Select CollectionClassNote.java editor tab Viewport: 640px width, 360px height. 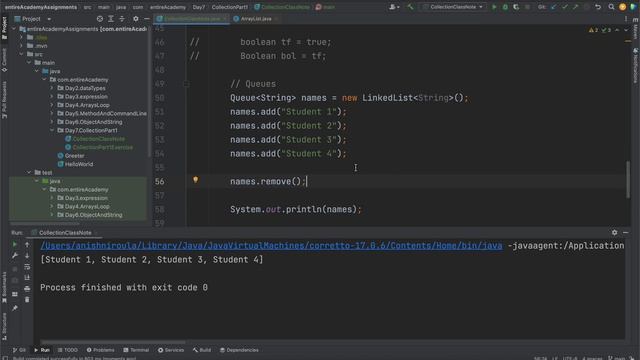[x=191, y=19]
